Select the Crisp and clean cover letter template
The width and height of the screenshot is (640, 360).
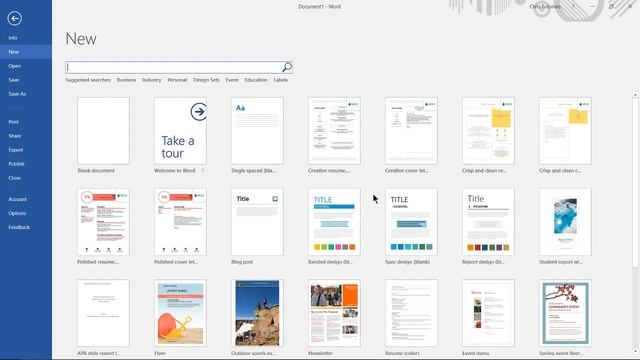tap(565, 131)
